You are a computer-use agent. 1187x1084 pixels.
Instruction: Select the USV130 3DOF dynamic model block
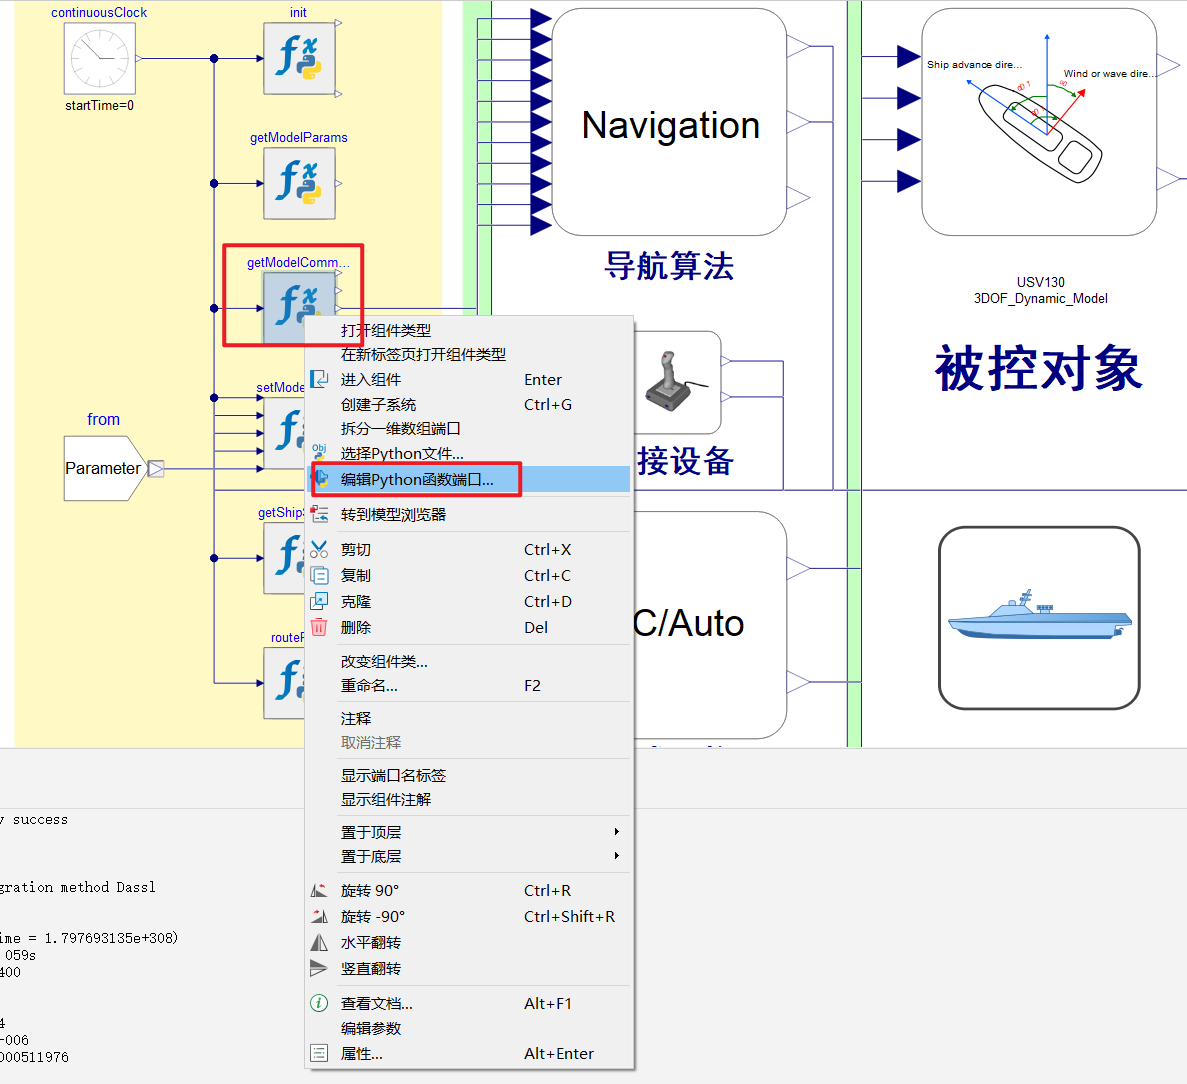click(1039, 122)
